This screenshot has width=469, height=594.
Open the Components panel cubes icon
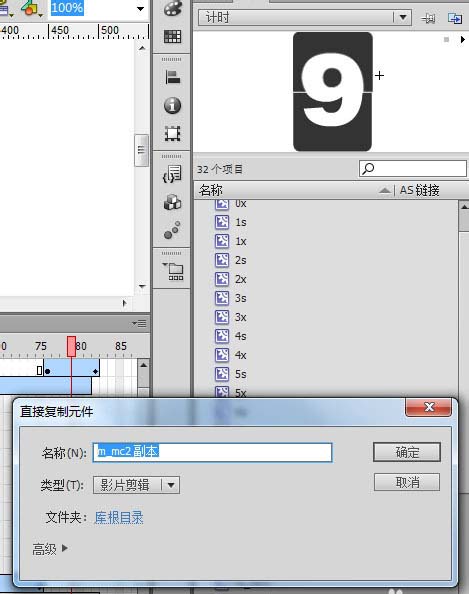pyautogui.click(x=172, y=202)
